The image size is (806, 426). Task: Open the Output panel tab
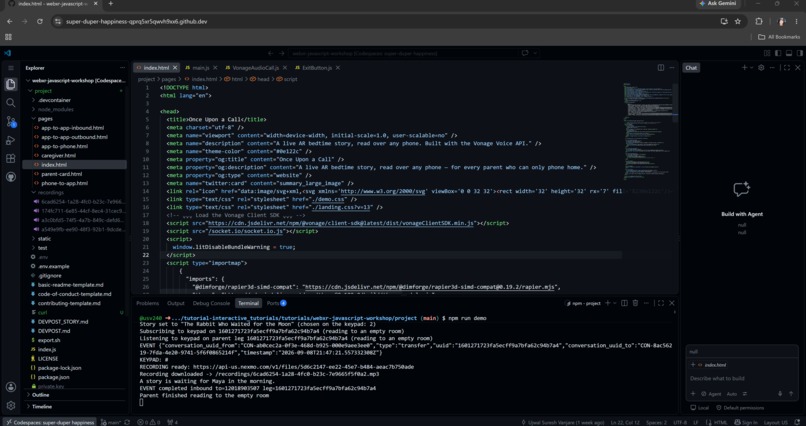click(x=176, y=303)
